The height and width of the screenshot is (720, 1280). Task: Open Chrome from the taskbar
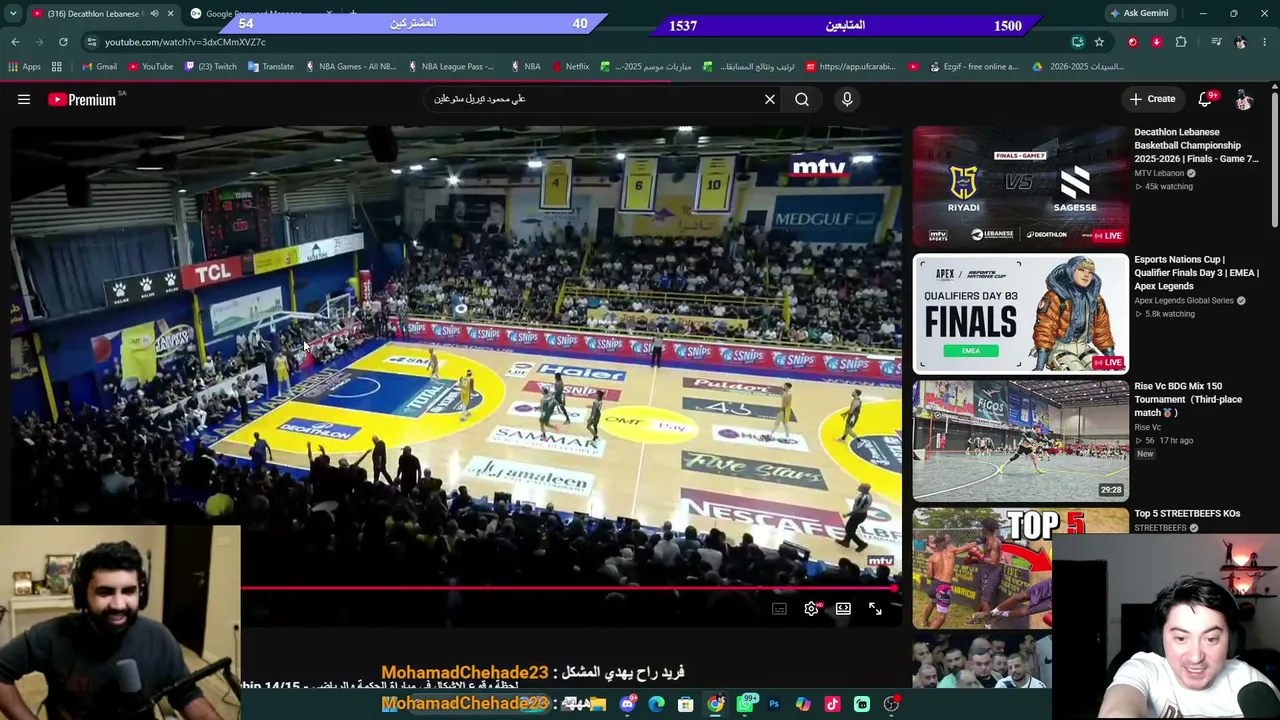tap(715, 704)
